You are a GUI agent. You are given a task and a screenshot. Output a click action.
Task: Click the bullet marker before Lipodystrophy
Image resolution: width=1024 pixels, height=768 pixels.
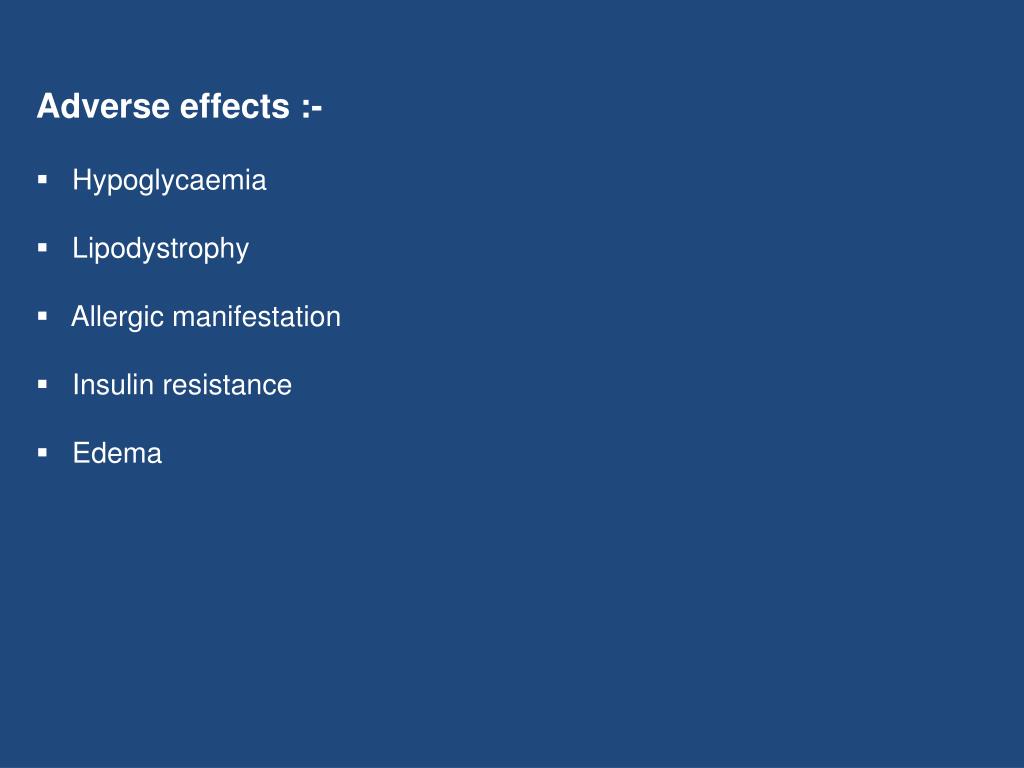pos(42,248)
